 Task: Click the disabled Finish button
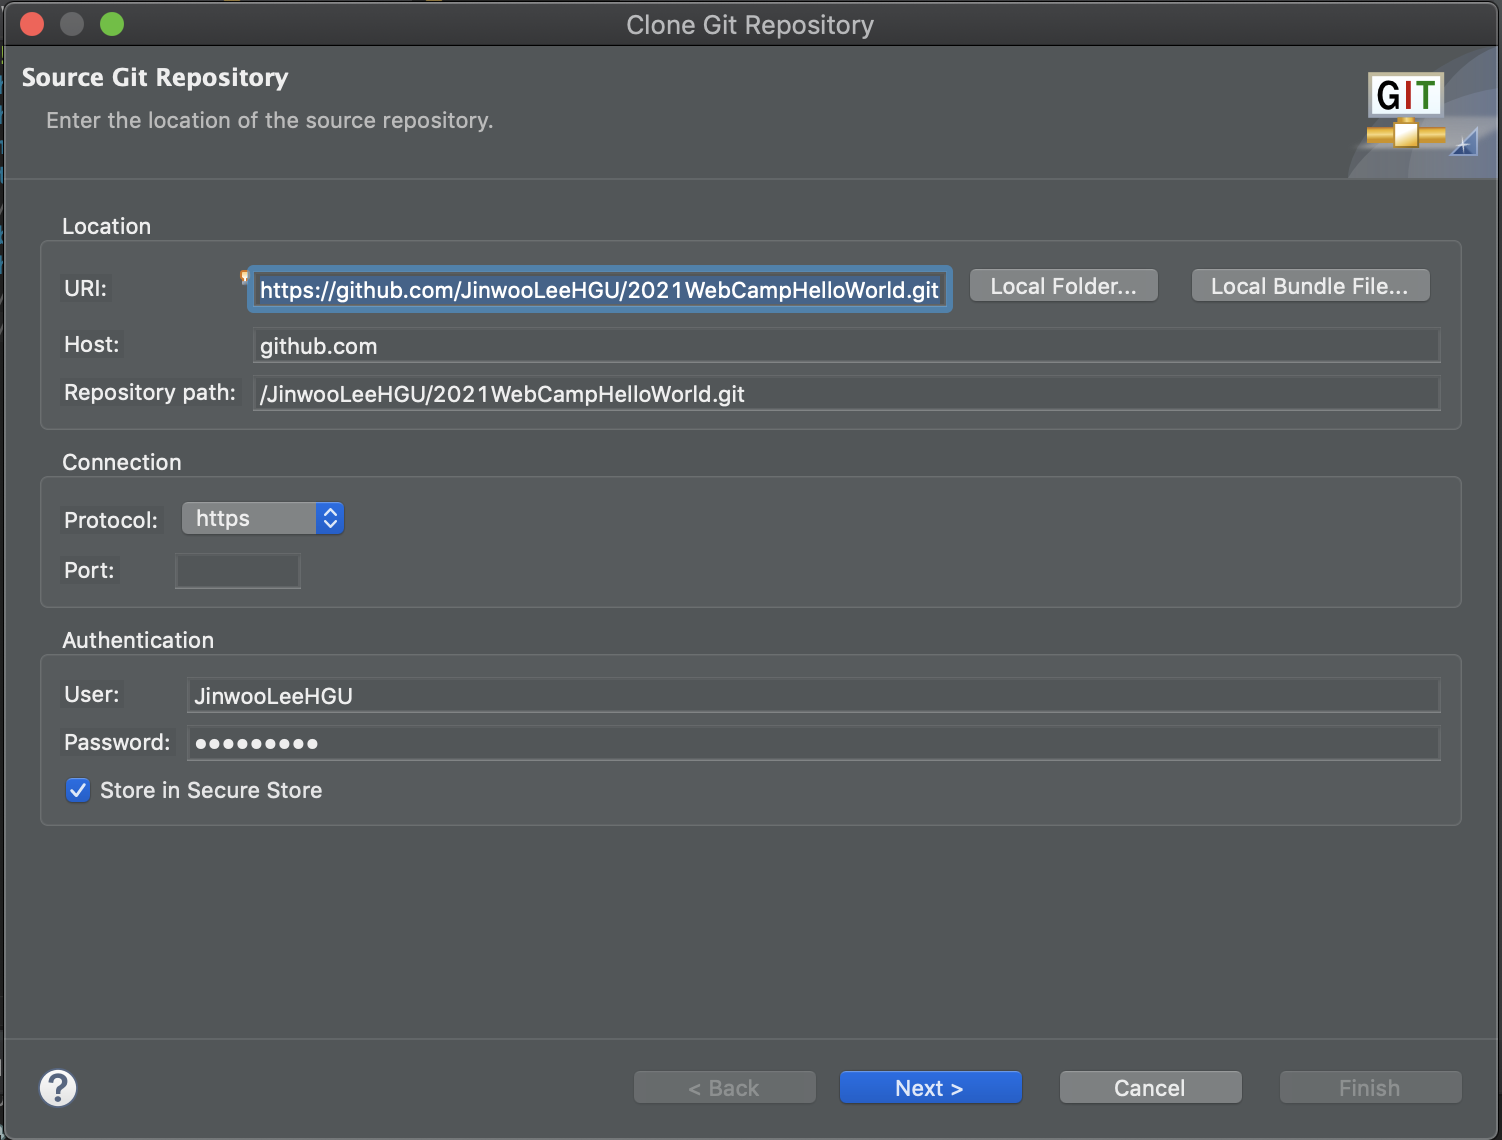coord(1370,1088)
